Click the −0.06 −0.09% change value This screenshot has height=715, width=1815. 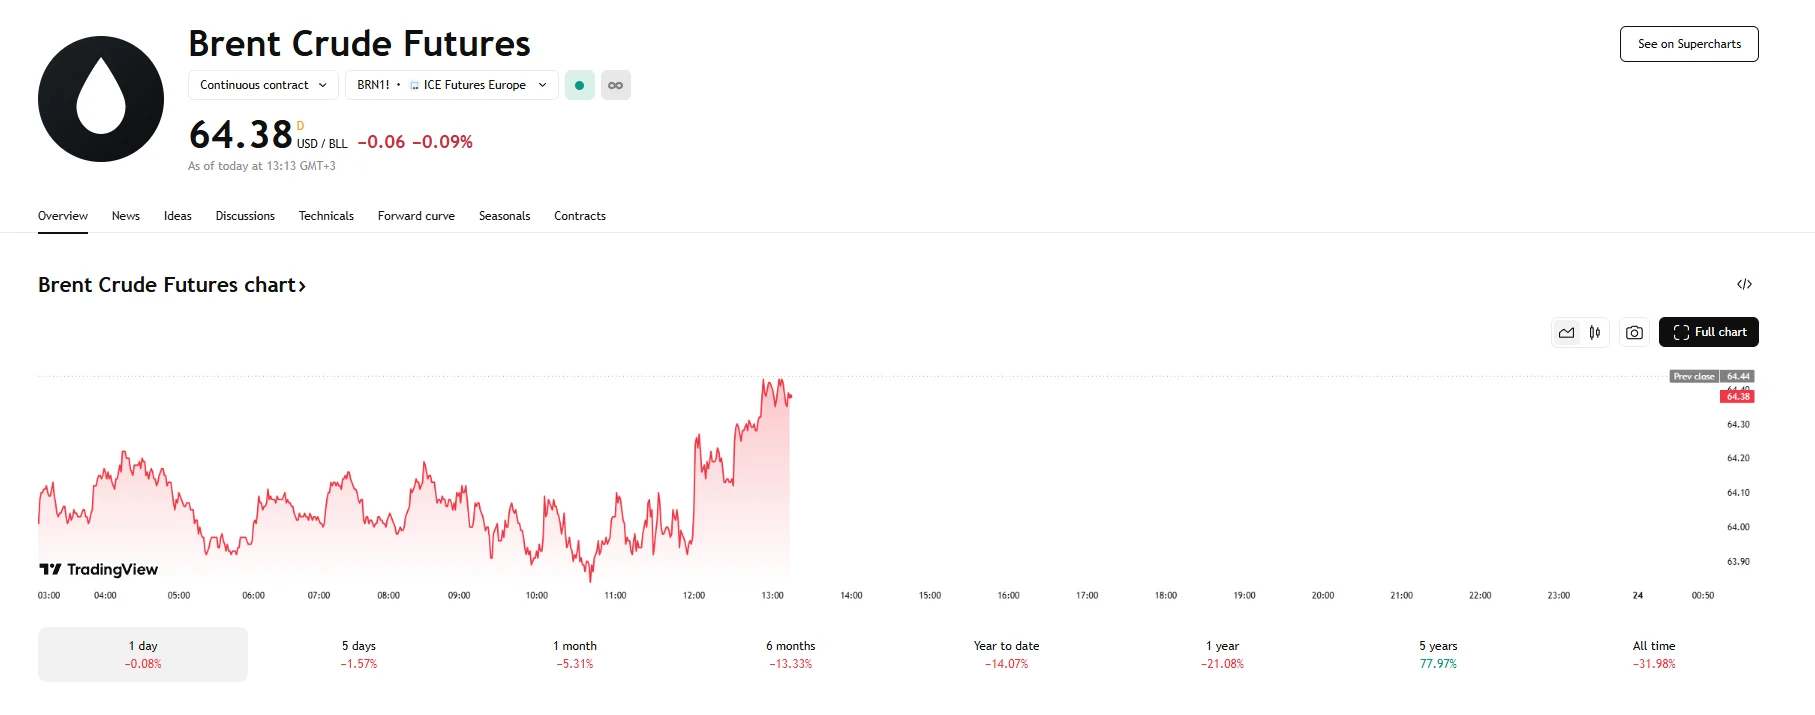click(415, 142)
